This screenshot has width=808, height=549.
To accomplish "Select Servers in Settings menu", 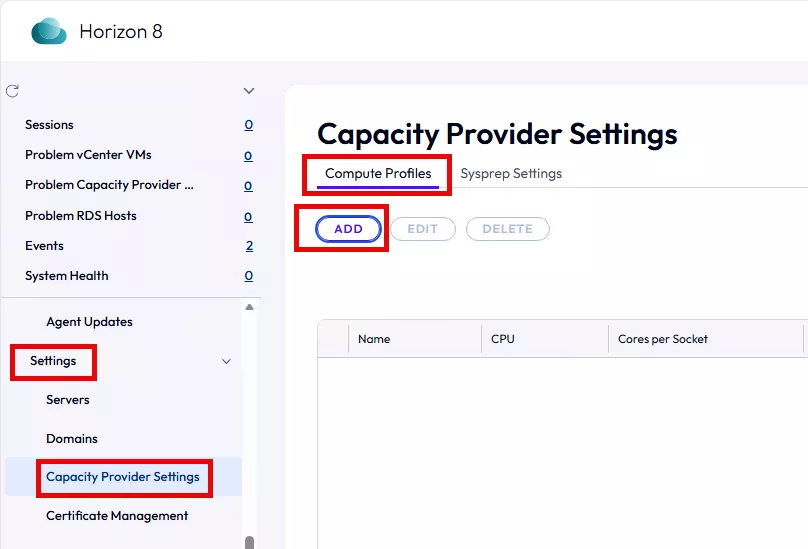I will pos(68,400).
